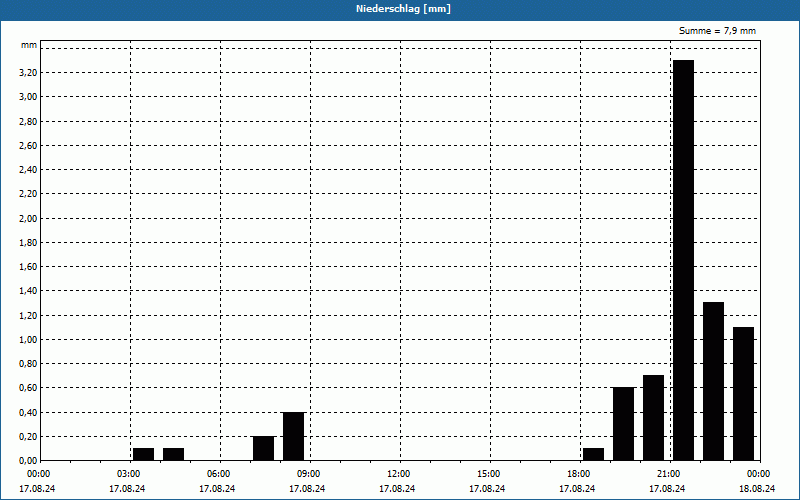The width and height of the screenshot is (800, 500).
Task: Click the "mm" unit label on y-axis
Action: click(29, 45)
